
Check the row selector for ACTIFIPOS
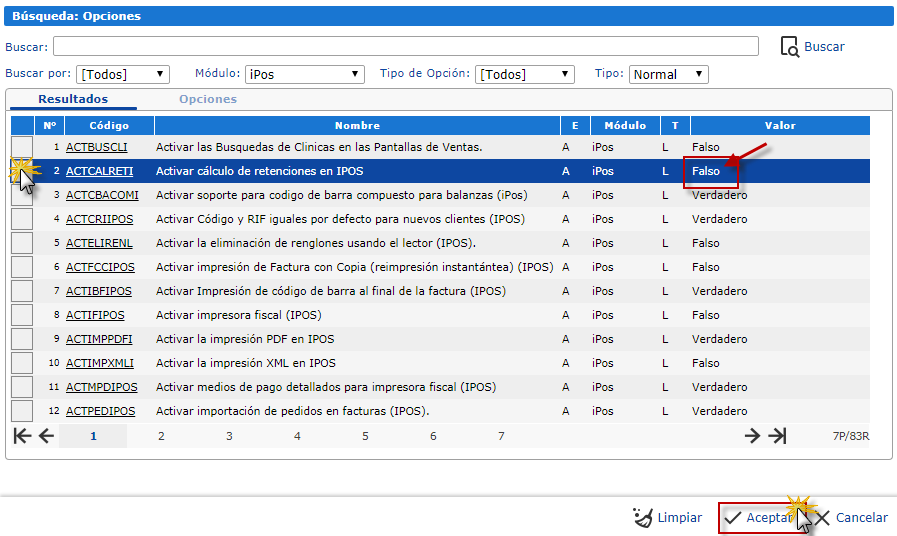[22, 315]
